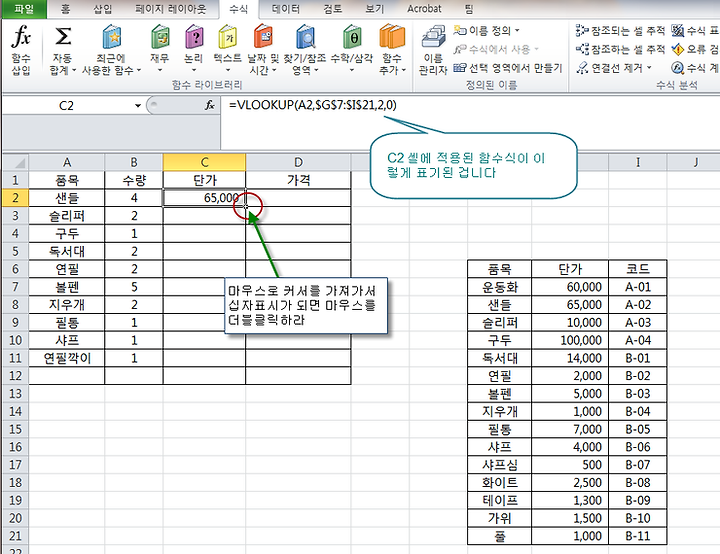Screen dimensions: 720x554
Task: Expand the Math & Trig (수학/삼각) dropdown arrow
Action: coord(352,70)
